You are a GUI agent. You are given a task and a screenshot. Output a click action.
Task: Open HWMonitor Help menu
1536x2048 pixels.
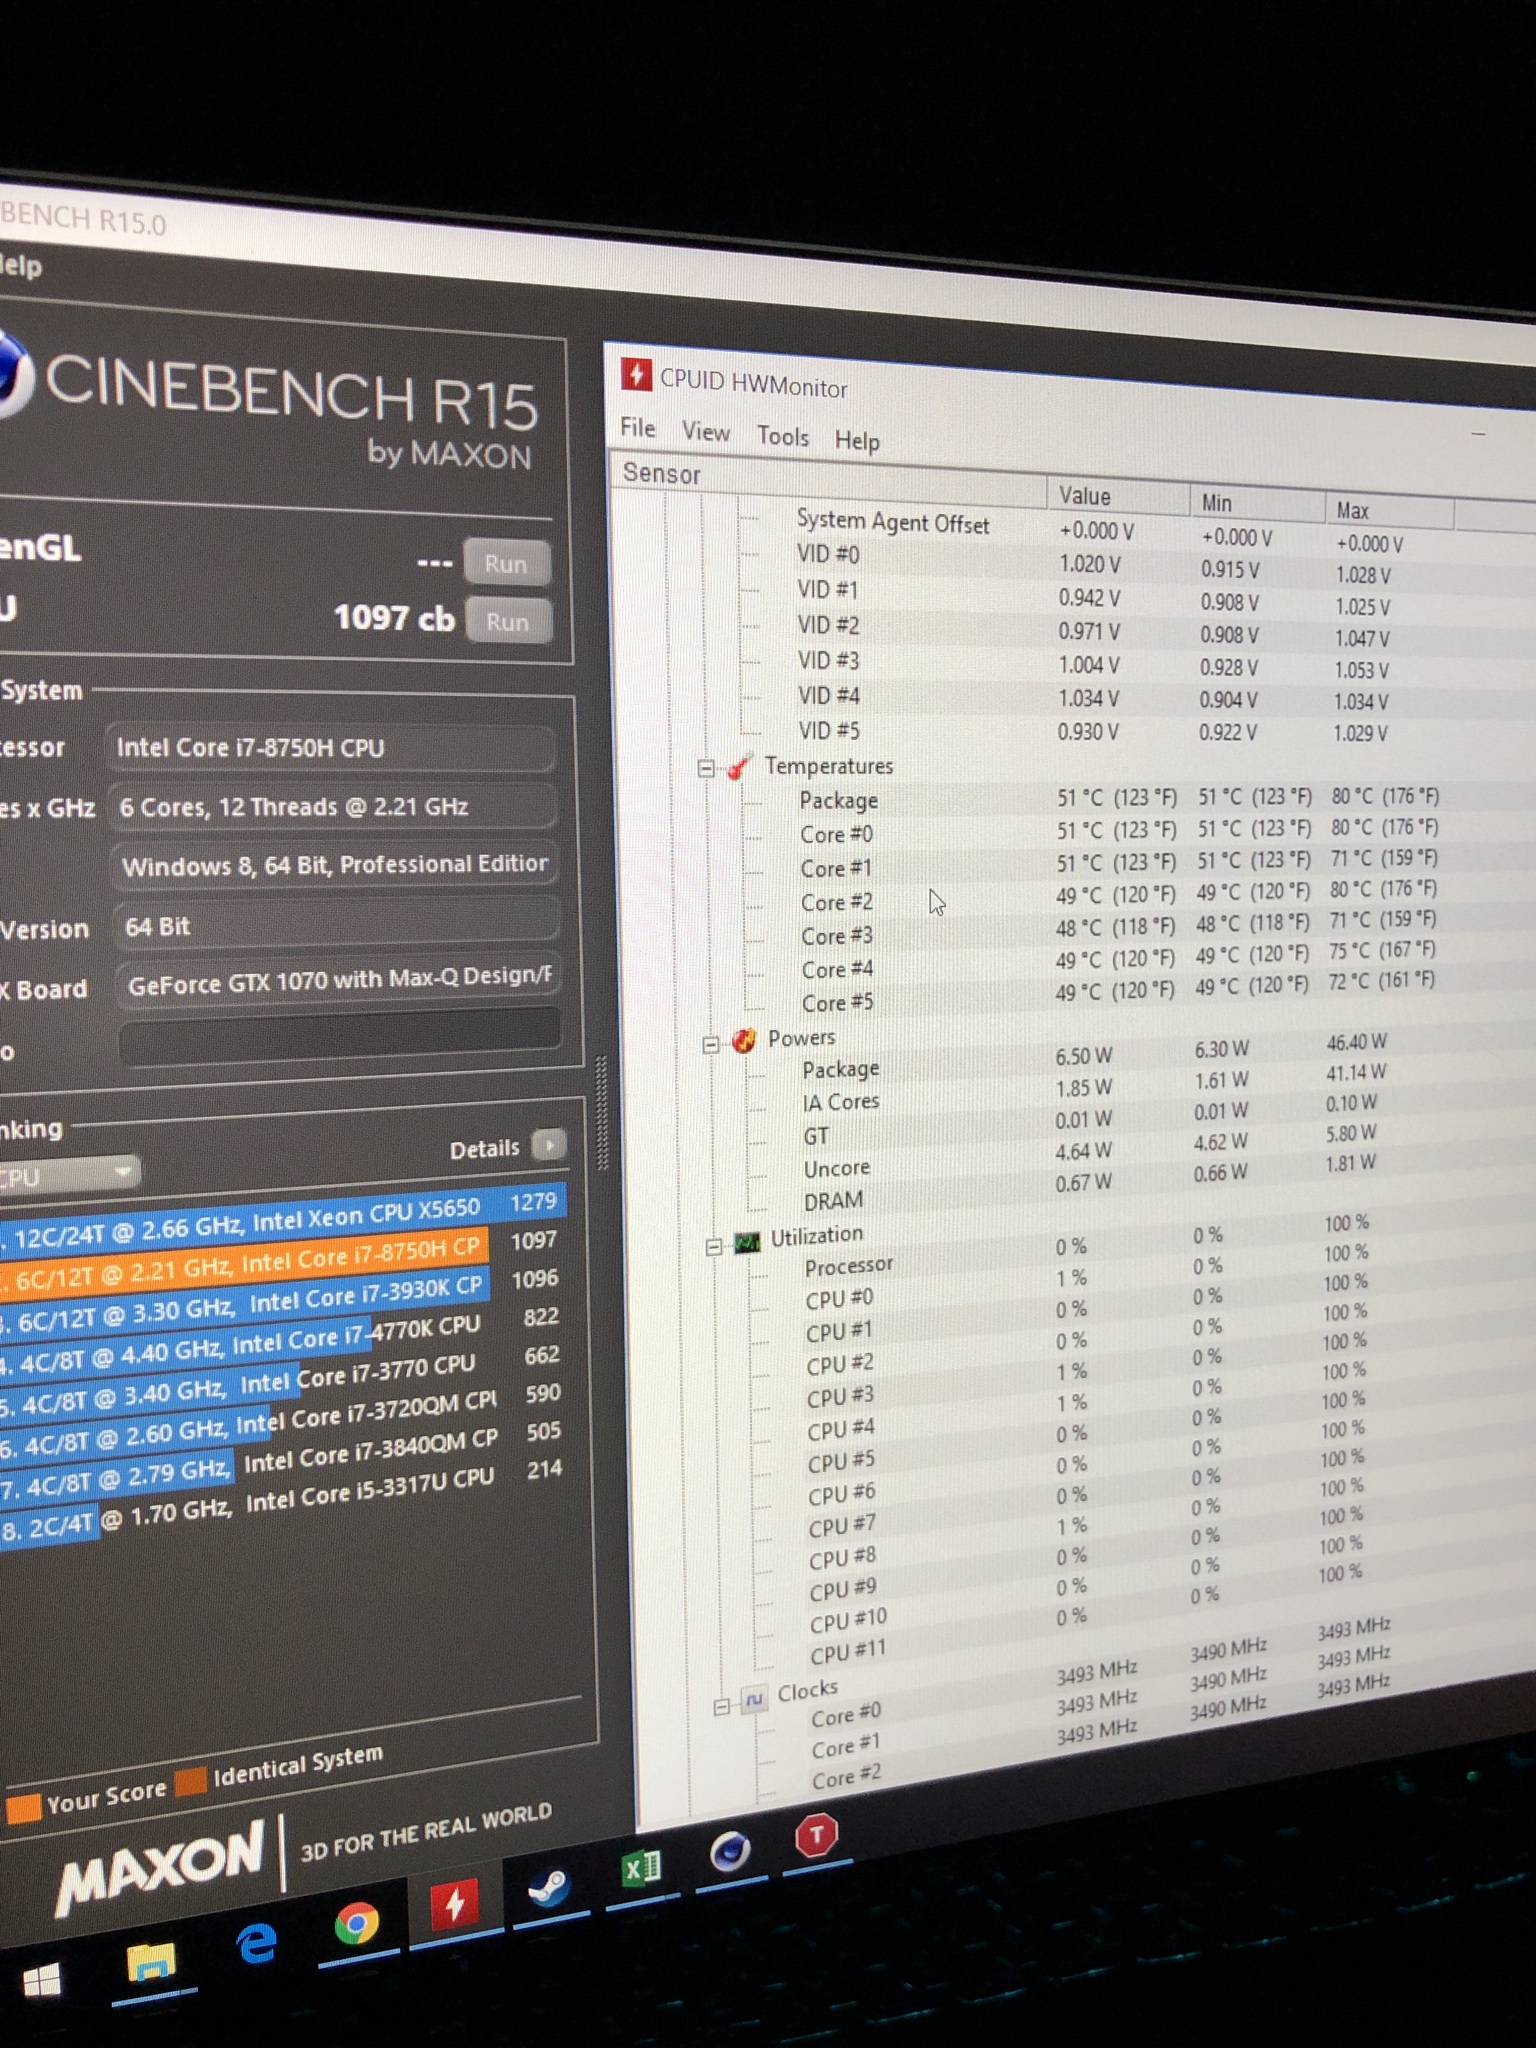[857, 441]
